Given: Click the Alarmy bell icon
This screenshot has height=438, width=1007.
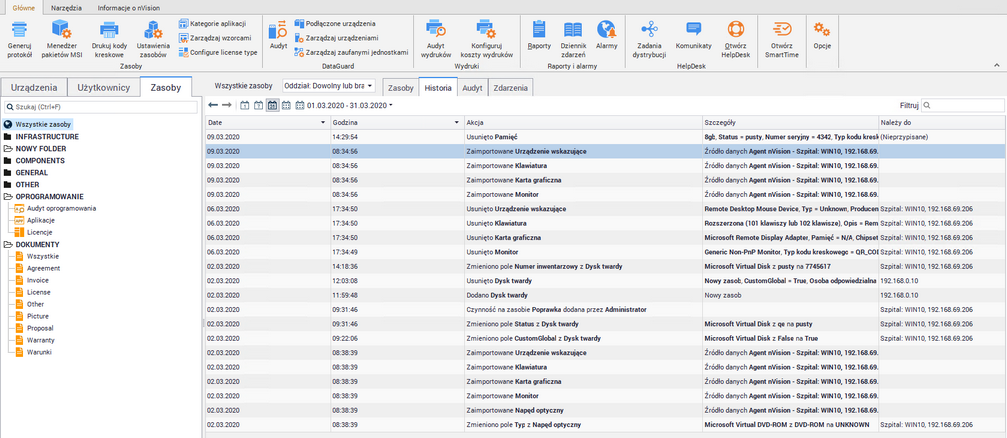Looking at the screenshot, I should 607,30.
